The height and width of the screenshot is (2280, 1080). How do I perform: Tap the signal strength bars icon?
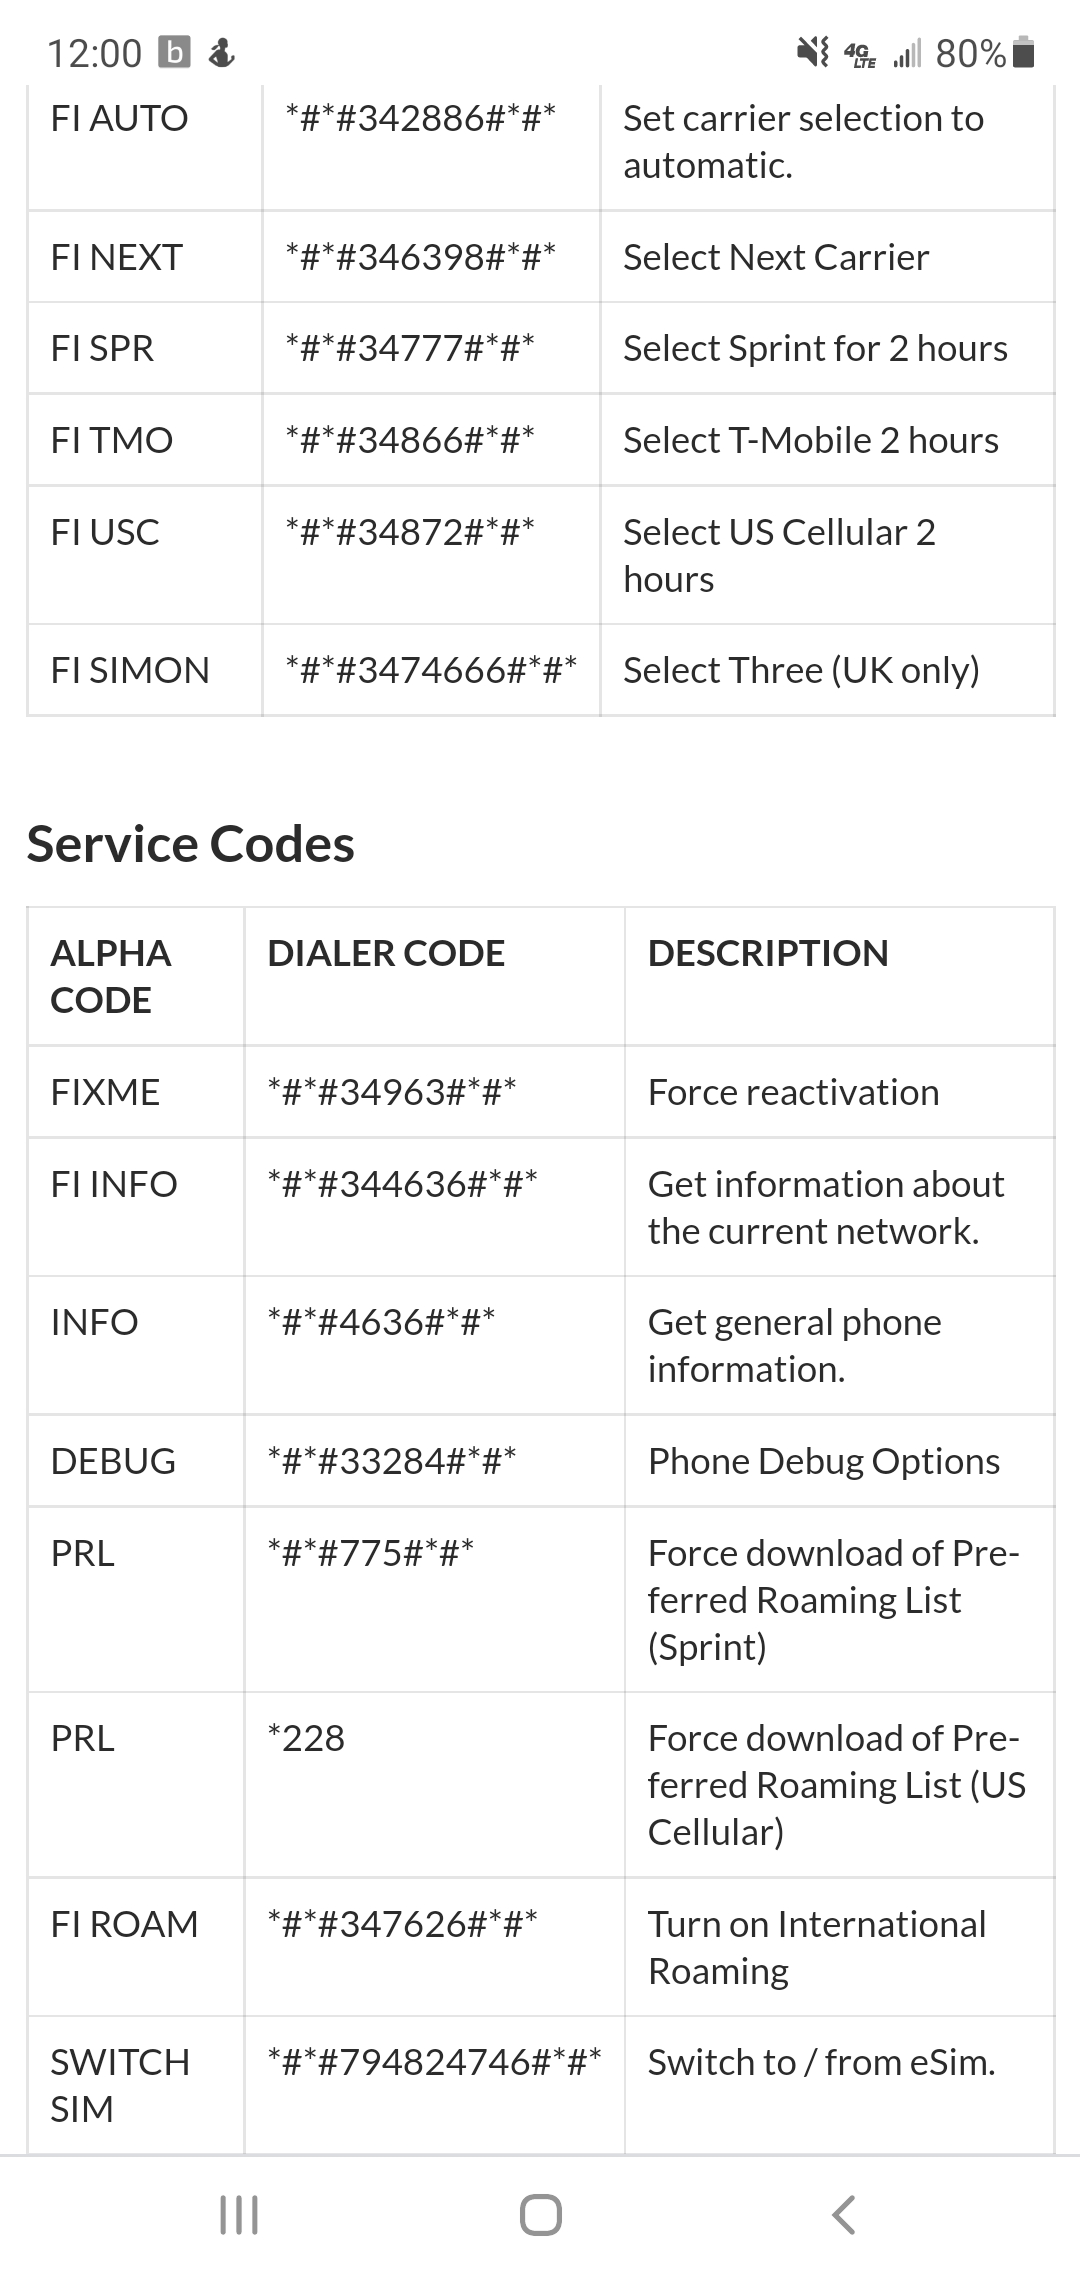[907, 53]
